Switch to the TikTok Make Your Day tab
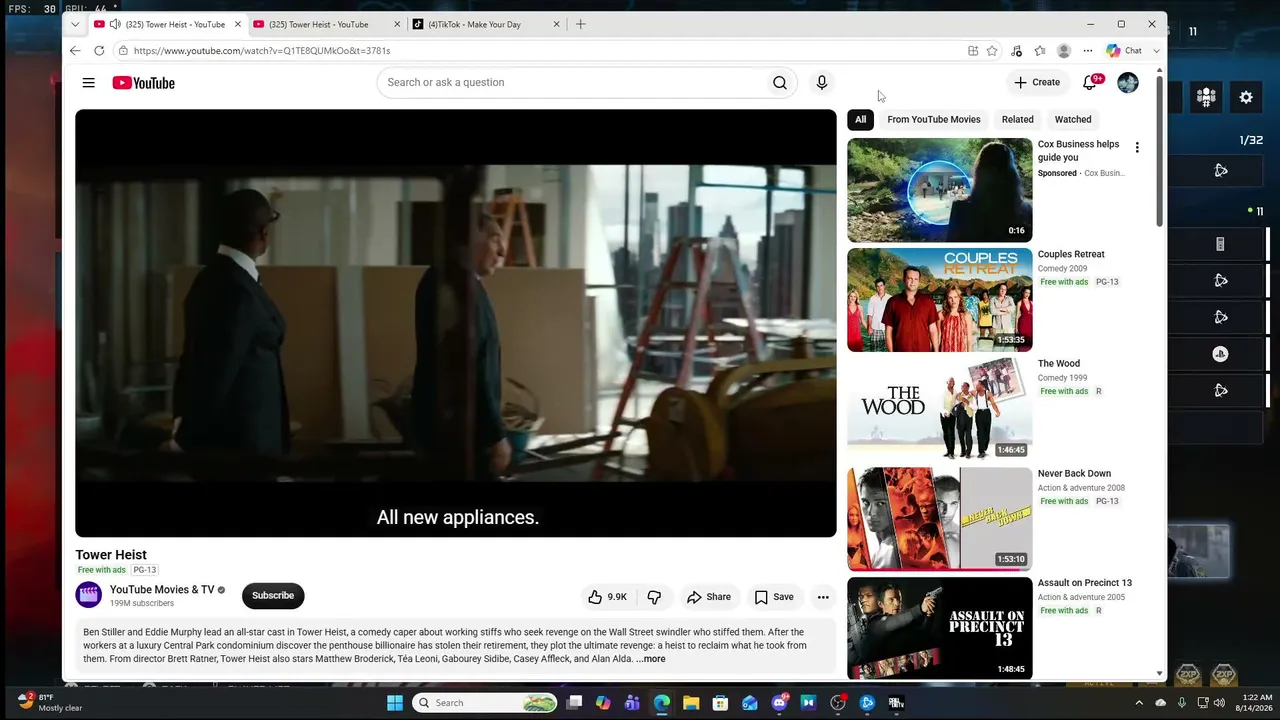1280x720 pixels. click(x=485, y=24)
